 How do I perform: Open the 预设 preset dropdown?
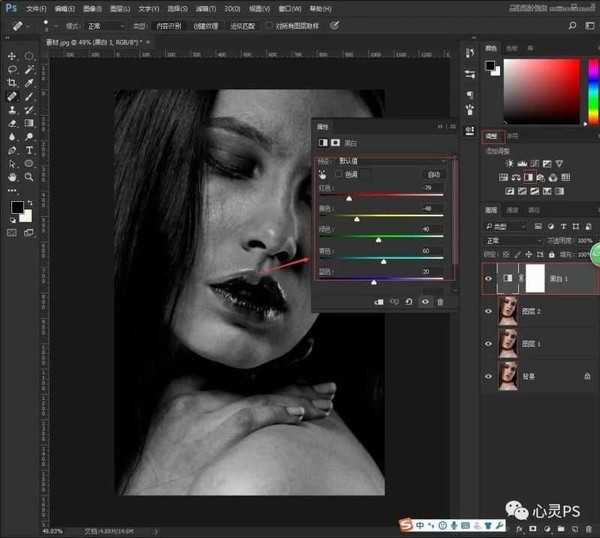[392, 160]
